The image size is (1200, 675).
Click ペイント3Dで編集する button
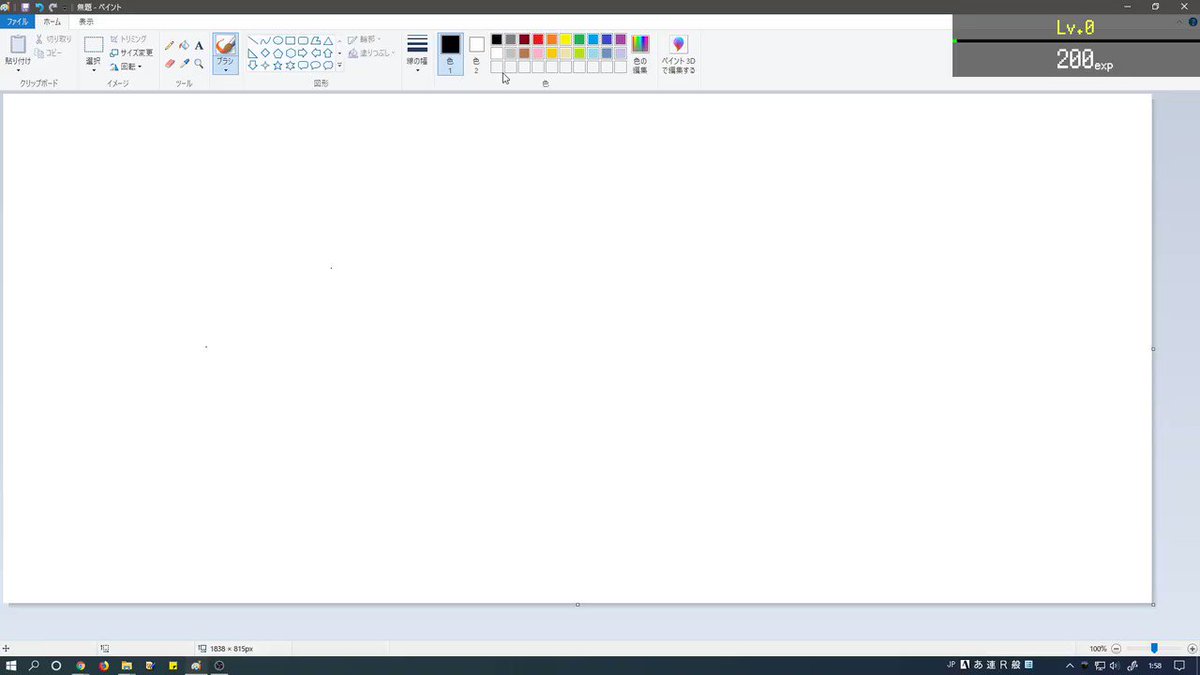tap(679, 54)
